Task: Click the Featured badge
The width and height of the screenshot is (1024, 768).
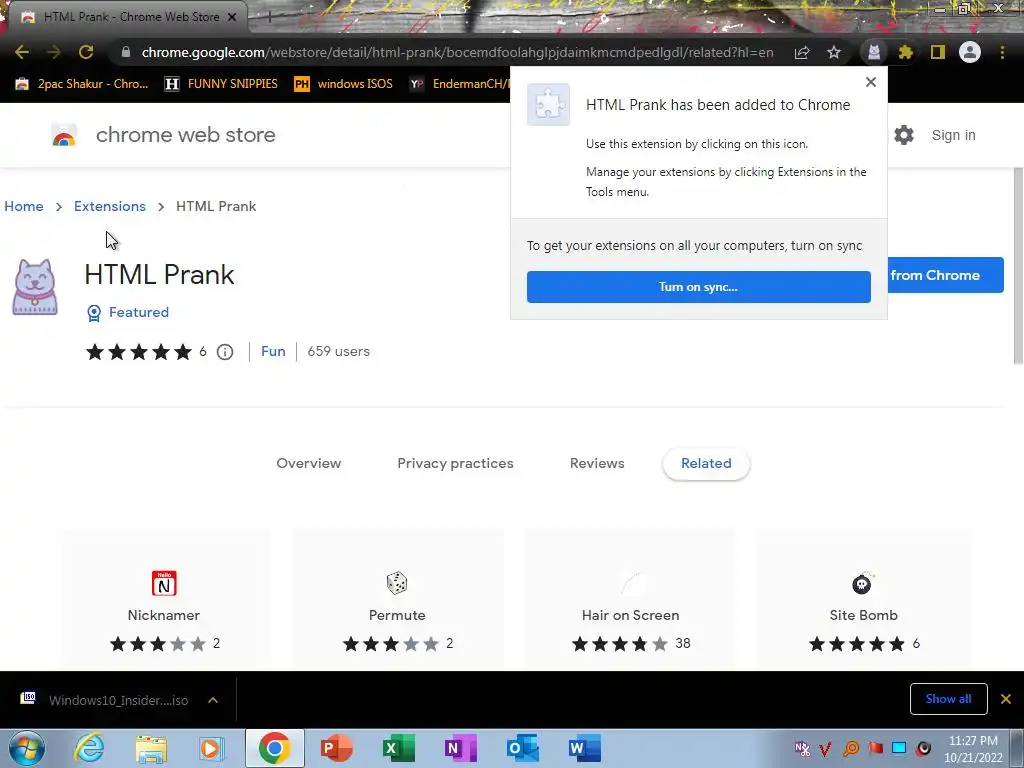Action: [x=128, y=313]
